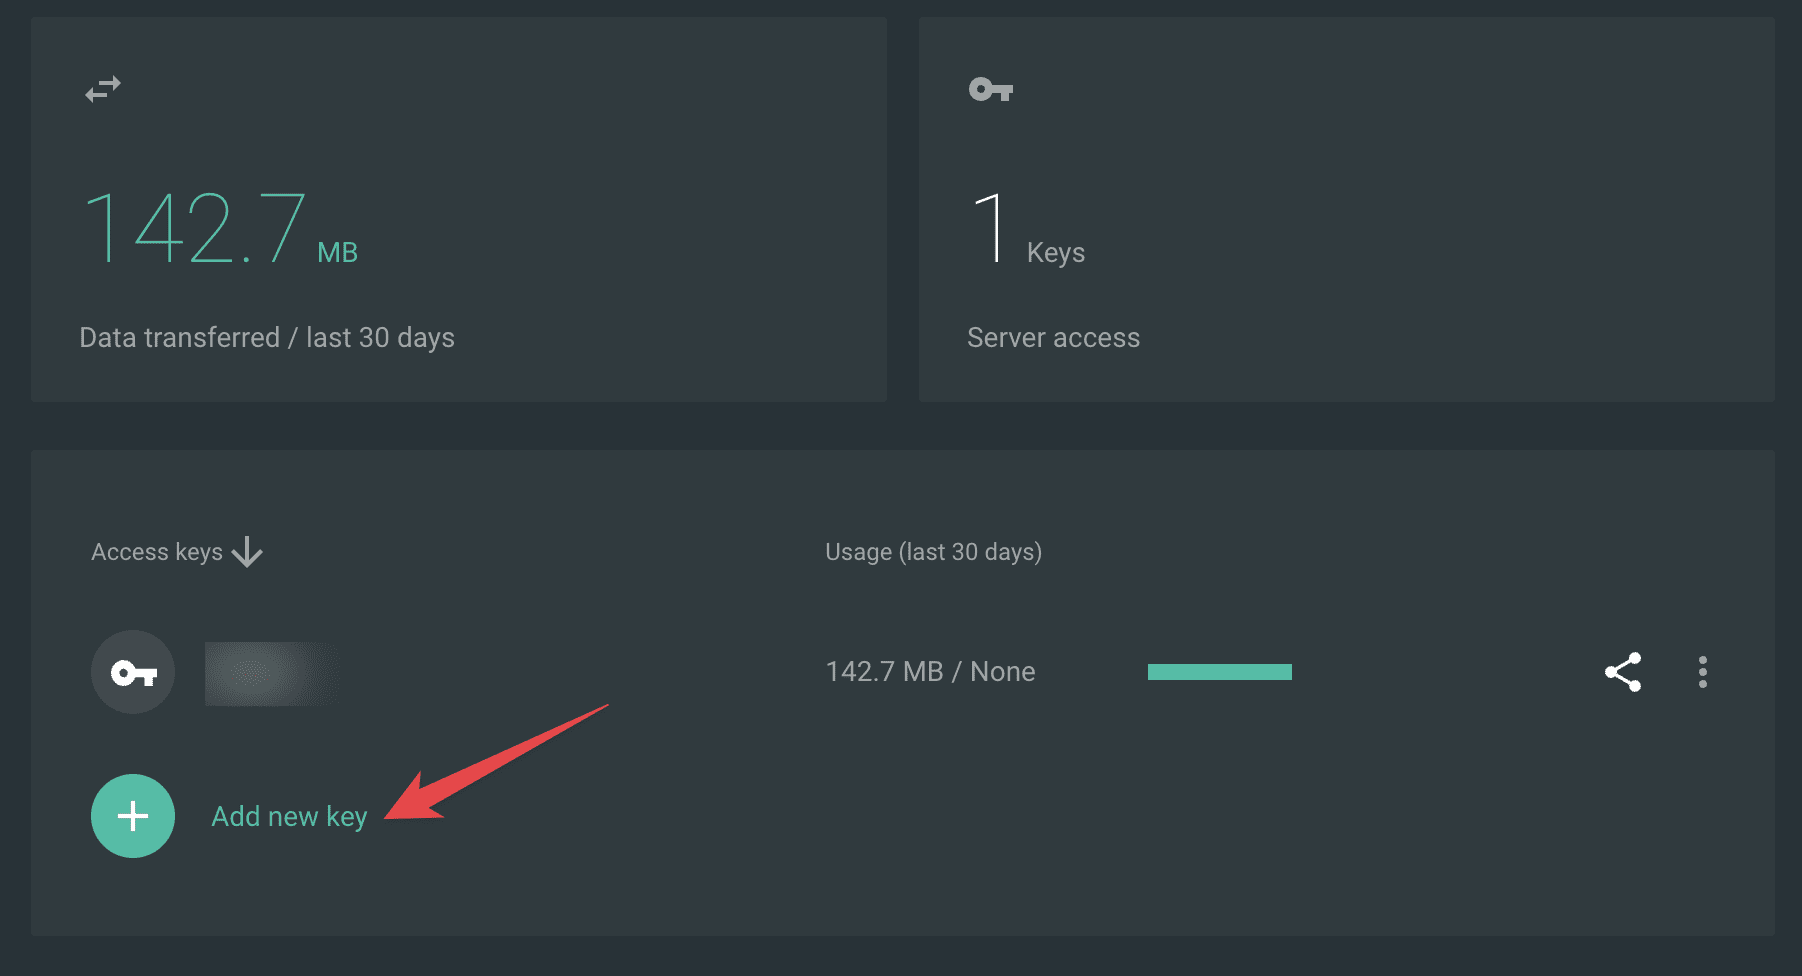Click the "Usage (last 30 days)" column header

tap(933, 552)
